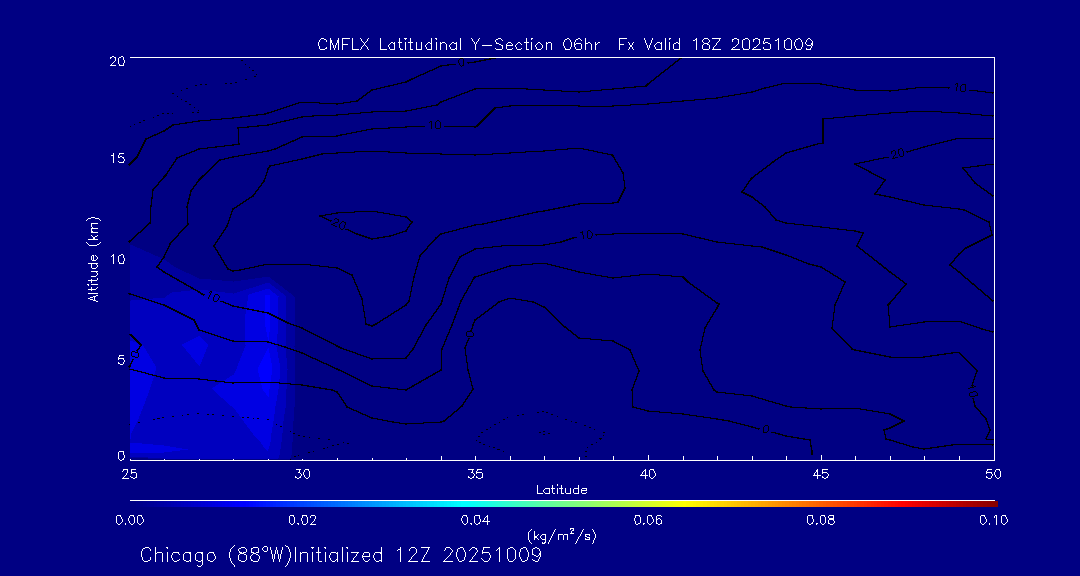Click color scale value 0.02
The width and height of the screenshot is (1080, 576).
tap(302, 520)
